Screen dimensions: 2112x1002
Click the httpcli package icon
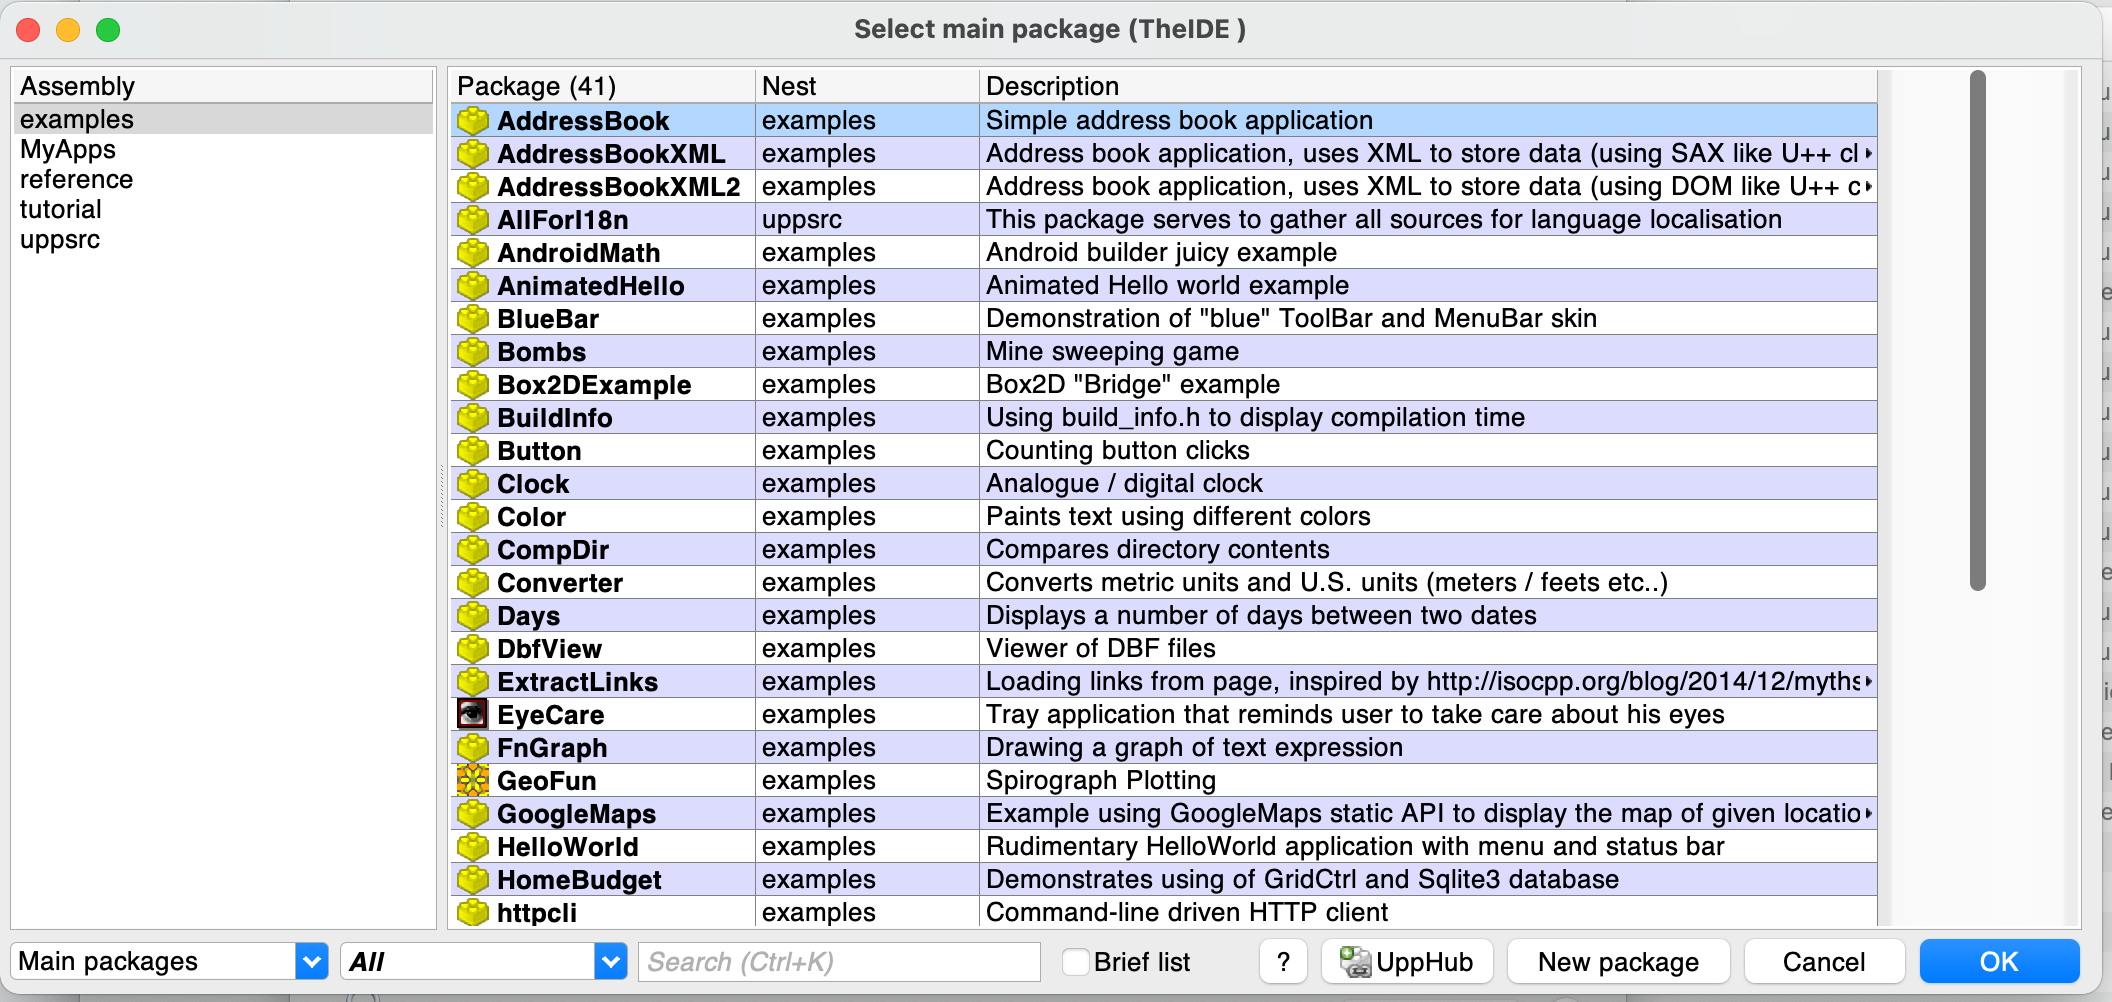(x=472, y=912)
